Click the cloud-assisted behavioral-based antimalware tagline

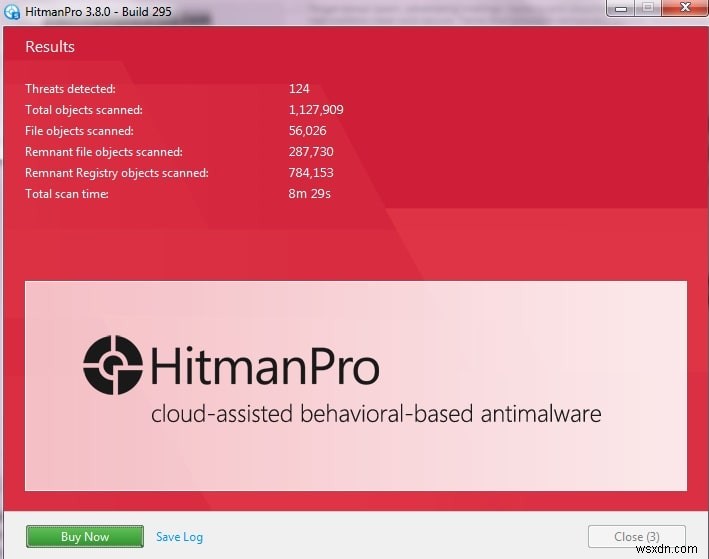[x=376, y=413]
